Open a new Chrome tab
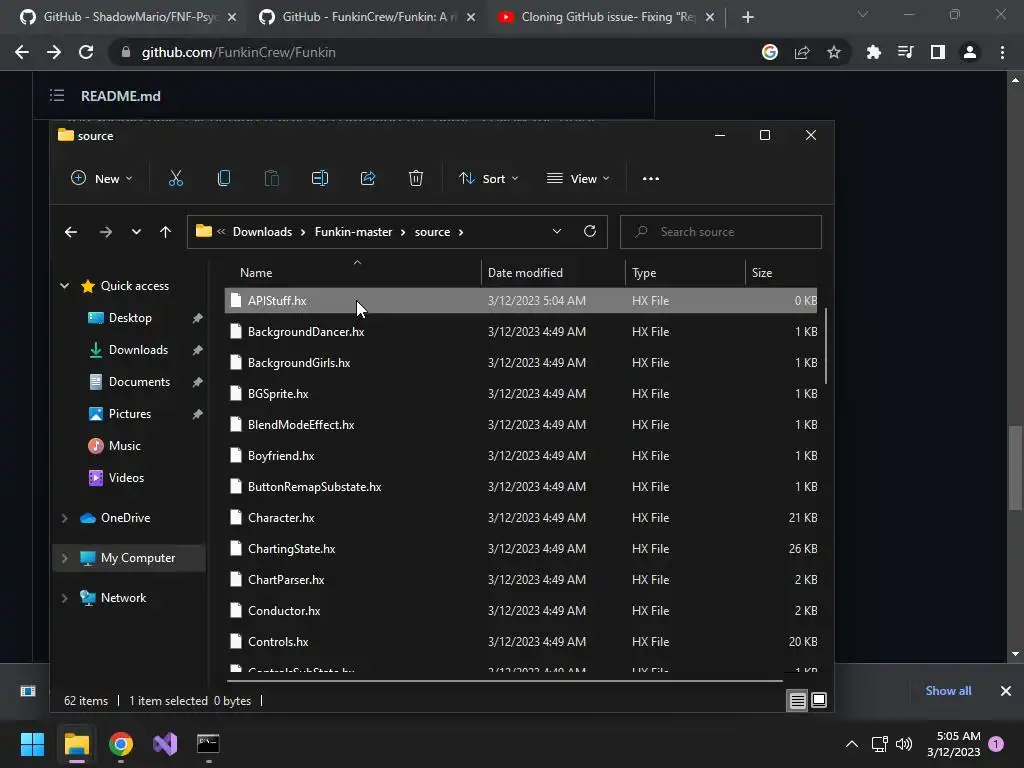 pos(748,17)
